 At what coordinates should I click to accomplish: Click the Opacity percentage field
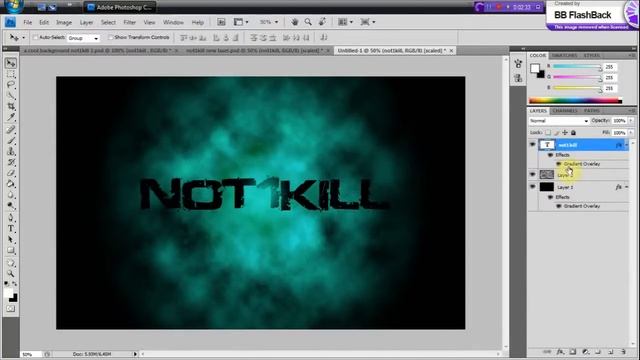[619, 121]
